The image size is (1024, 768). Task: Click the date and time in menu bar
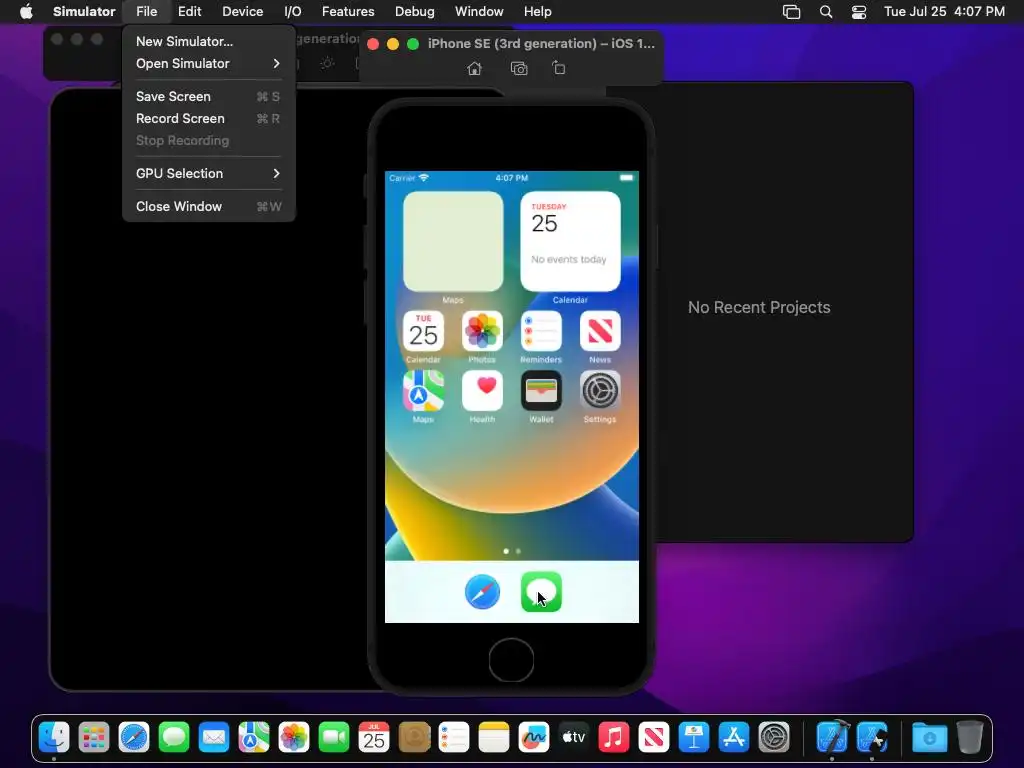944,11
